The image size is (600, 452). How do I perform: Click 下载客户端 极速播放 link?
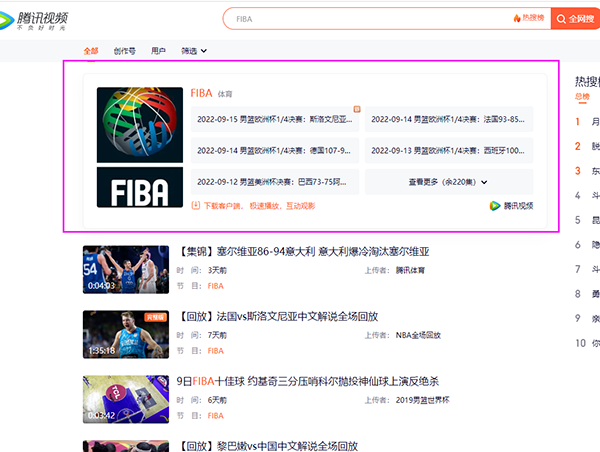[259, 206]
